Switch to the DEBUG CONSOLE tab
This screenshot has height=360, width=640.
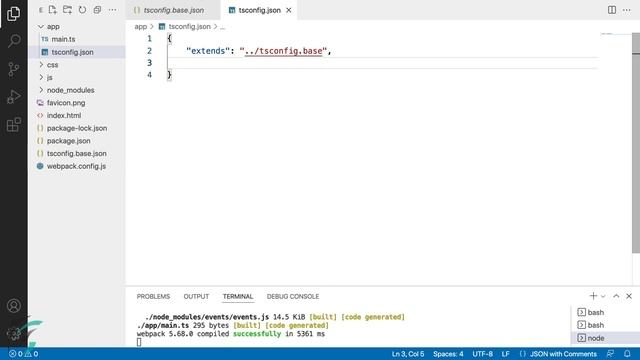(x=293, y=296)
